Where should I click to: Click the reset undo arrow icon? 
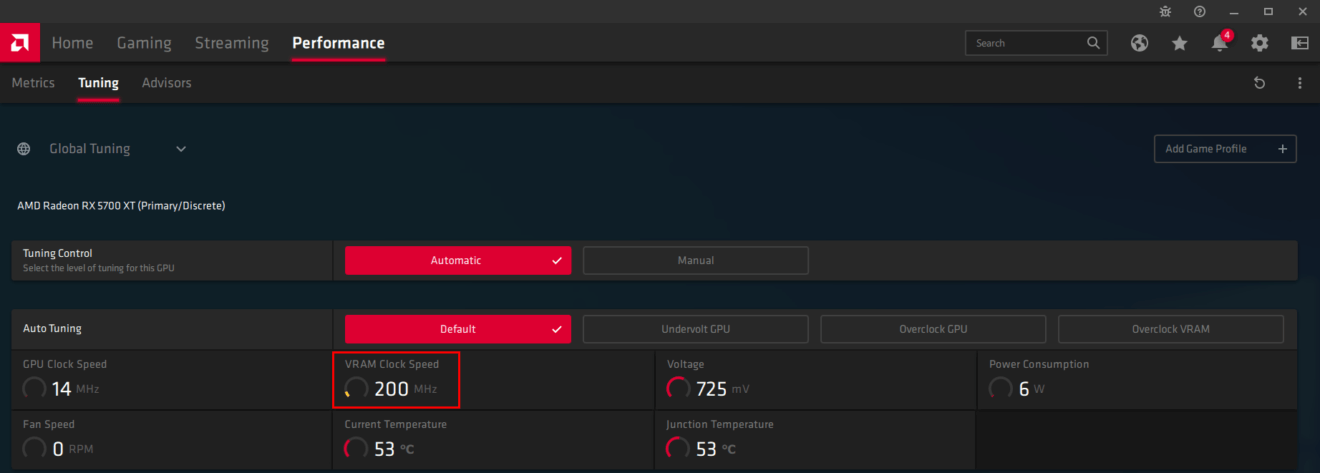(1259, 83)
